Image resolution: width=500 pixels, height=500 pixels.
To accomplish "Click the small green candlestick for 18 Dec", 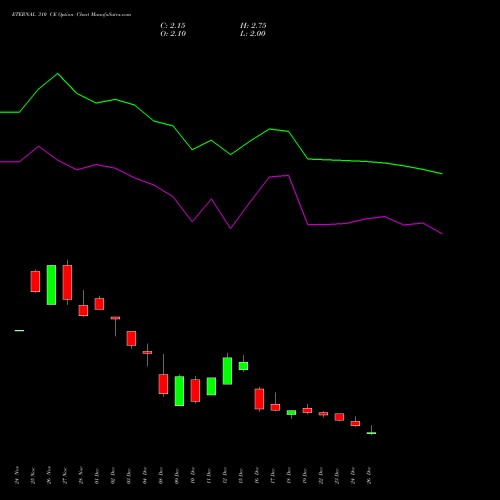I will (291, 412).
